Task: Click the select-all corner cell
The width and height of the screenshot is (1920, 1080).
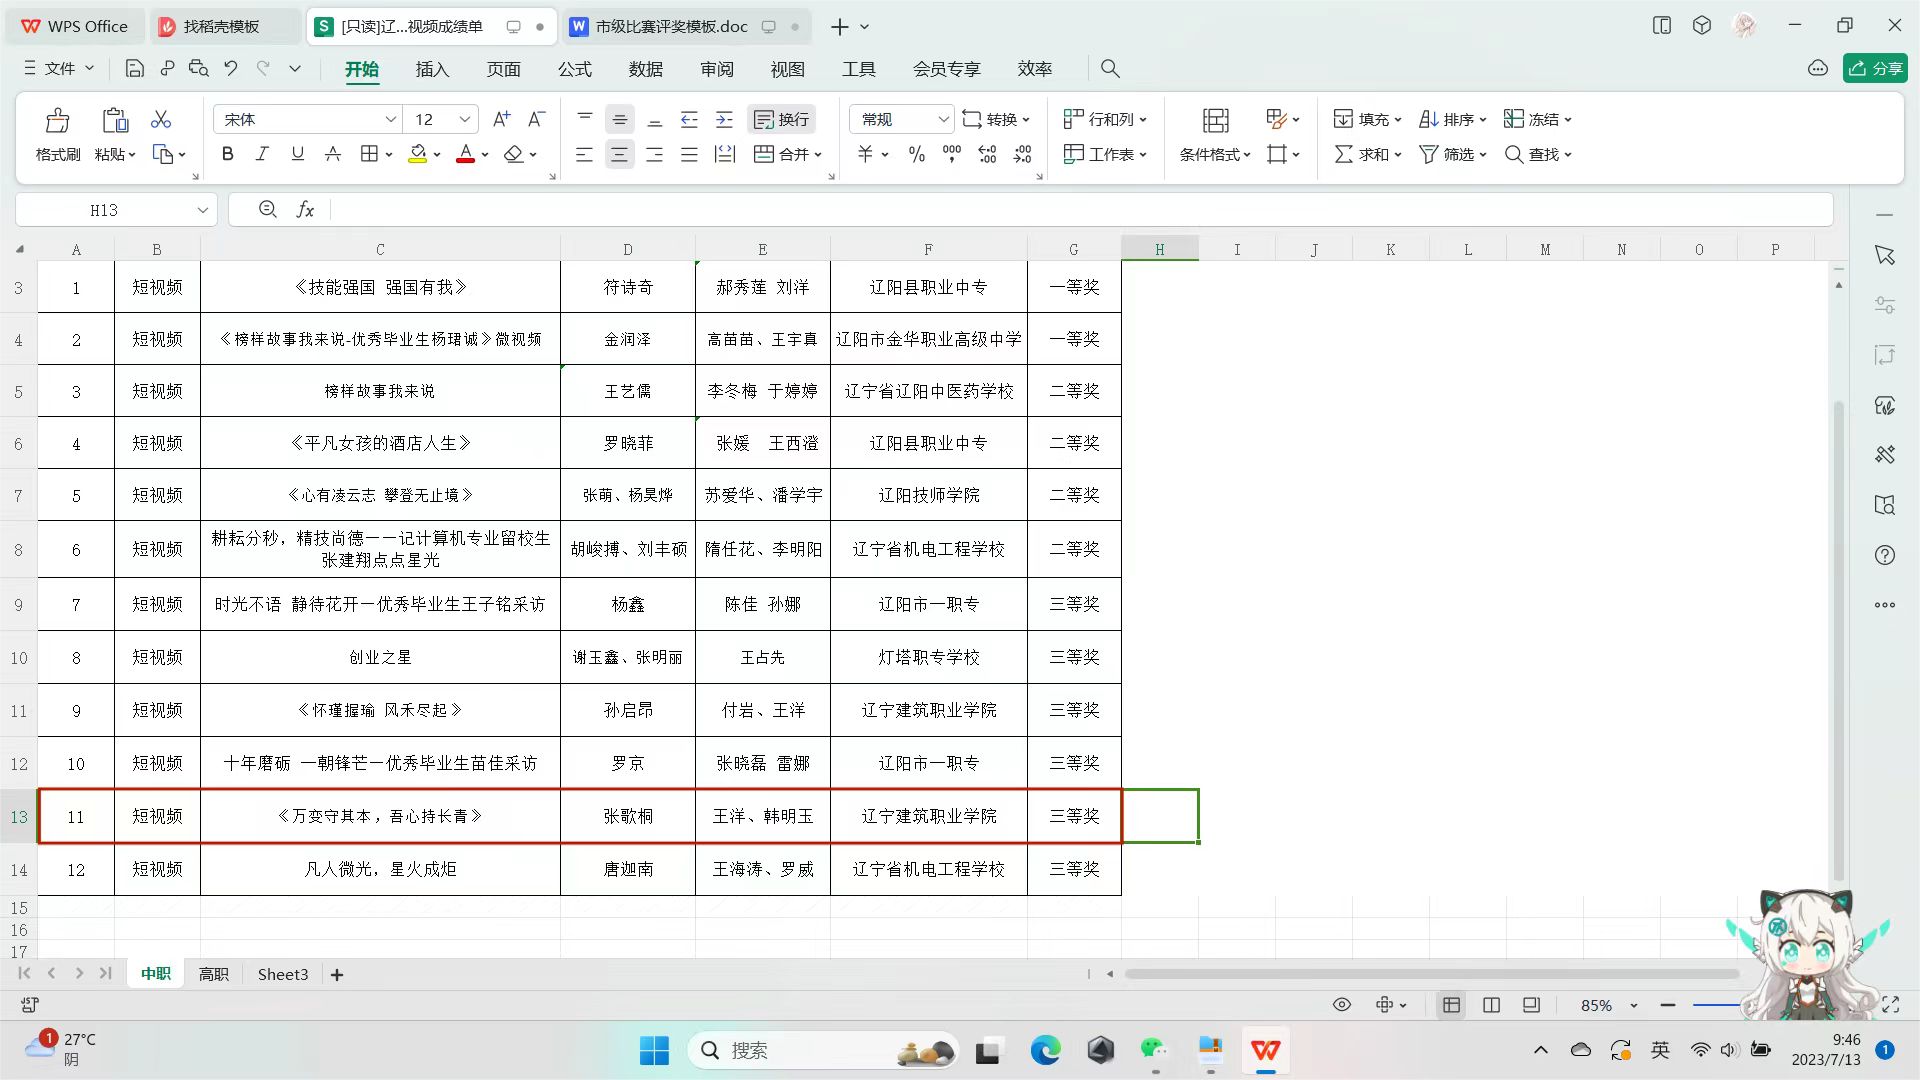Action: (x=19, y=249)
